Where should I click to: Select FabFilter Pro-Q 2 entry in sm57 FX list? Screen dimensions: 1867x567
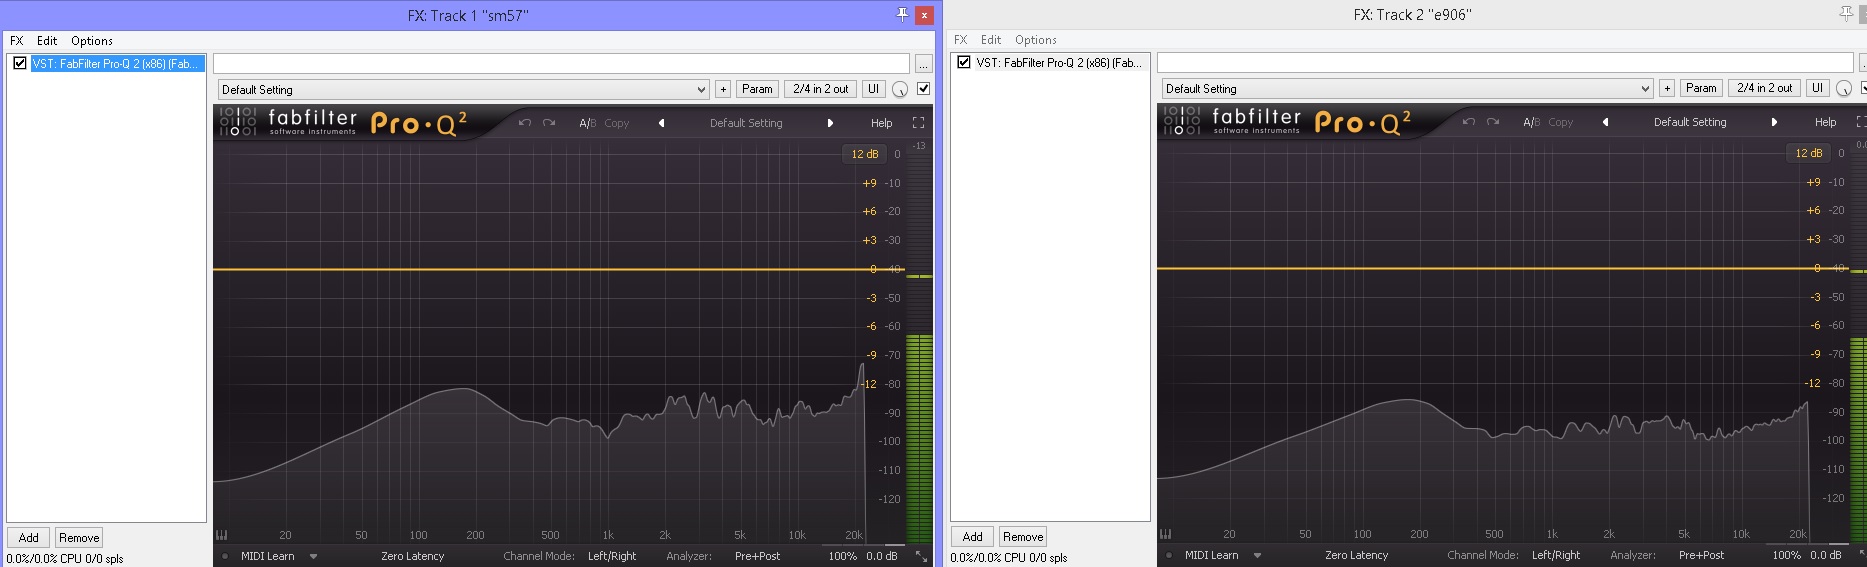pyautogui.click(x=117, y=63)
